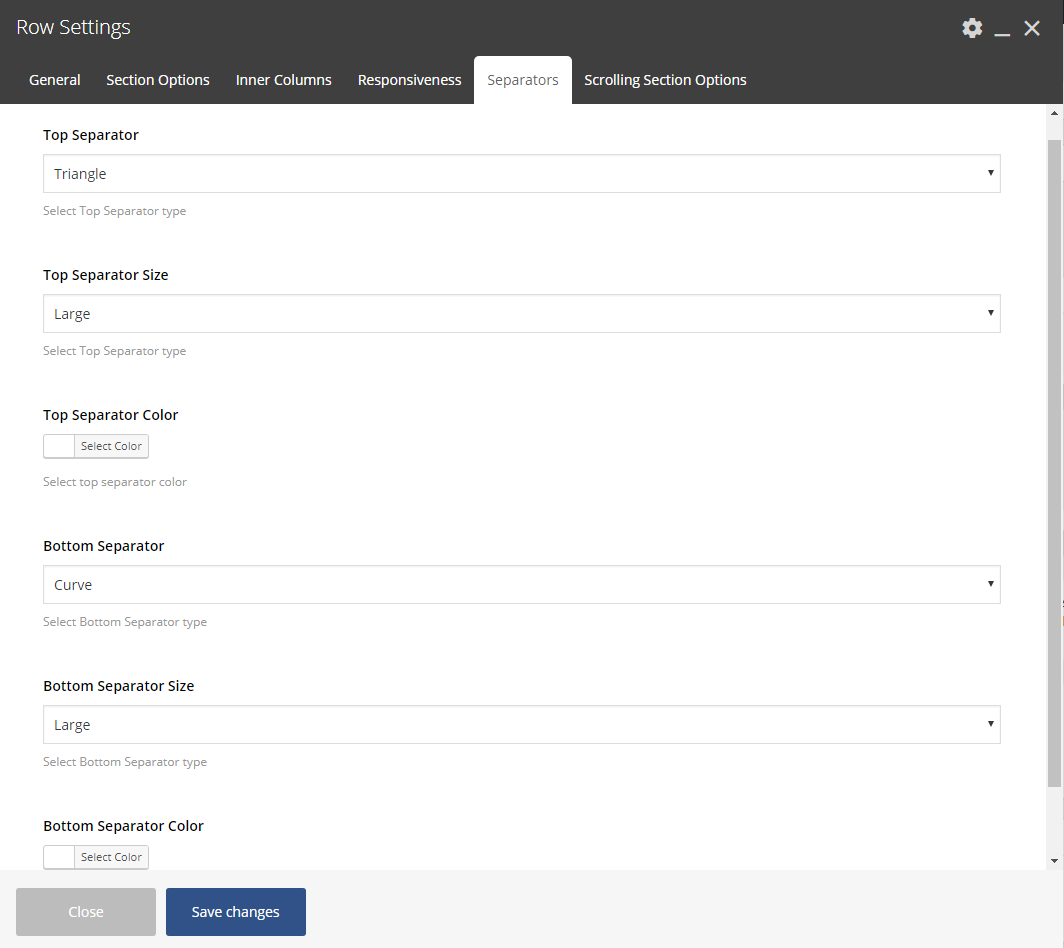1064x948 pixels.
Task: Click the scrollbar down arrow
Action: (1054, 860)
